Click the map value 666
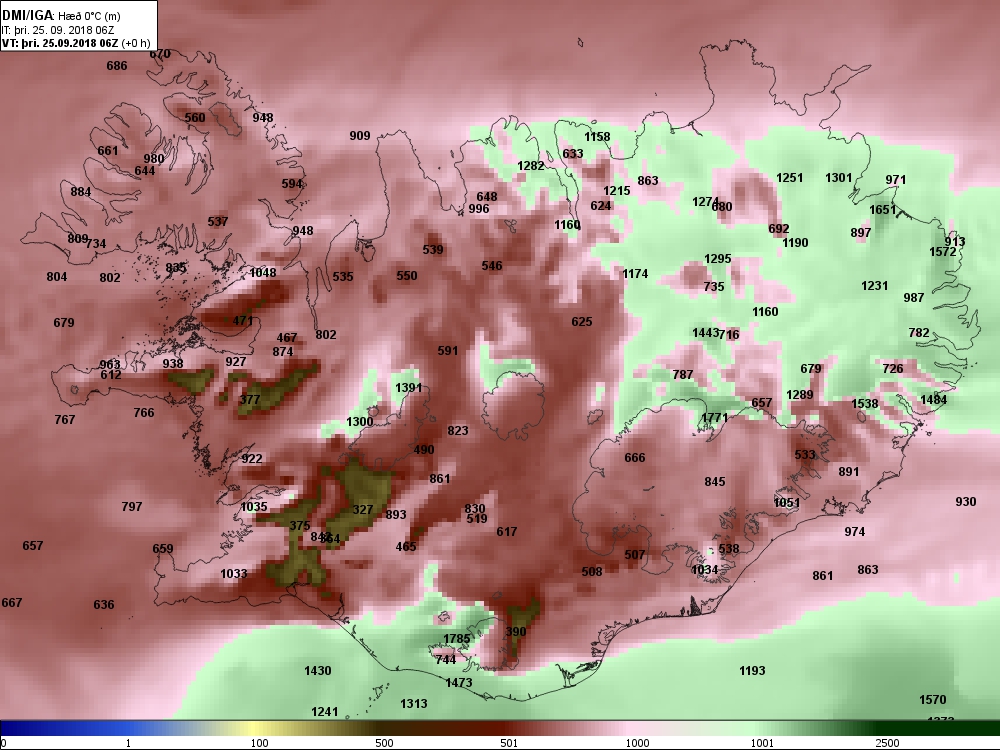Viewport: 1000px width, 750px height. tap(635, 457)
